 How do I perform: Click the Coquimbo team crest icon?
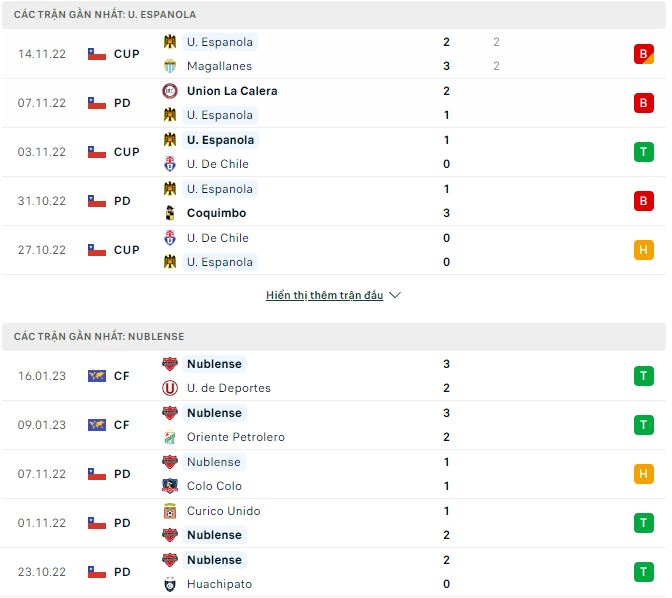tap(170, 213)
